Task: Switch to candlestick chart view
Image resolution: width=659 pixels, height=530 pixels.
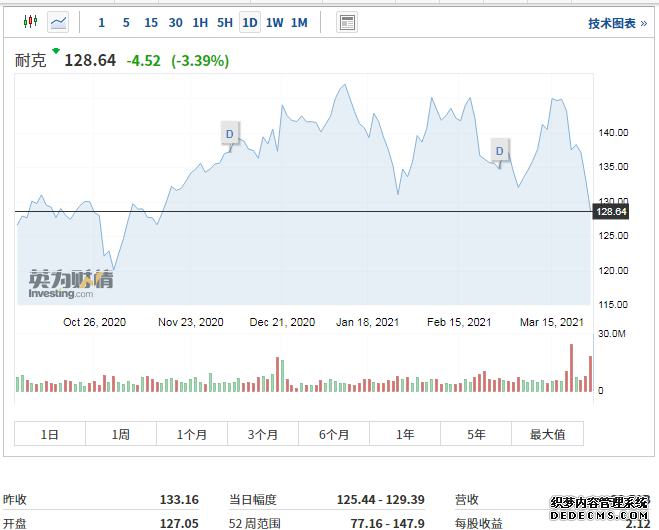Action: (x=30, y=22)
